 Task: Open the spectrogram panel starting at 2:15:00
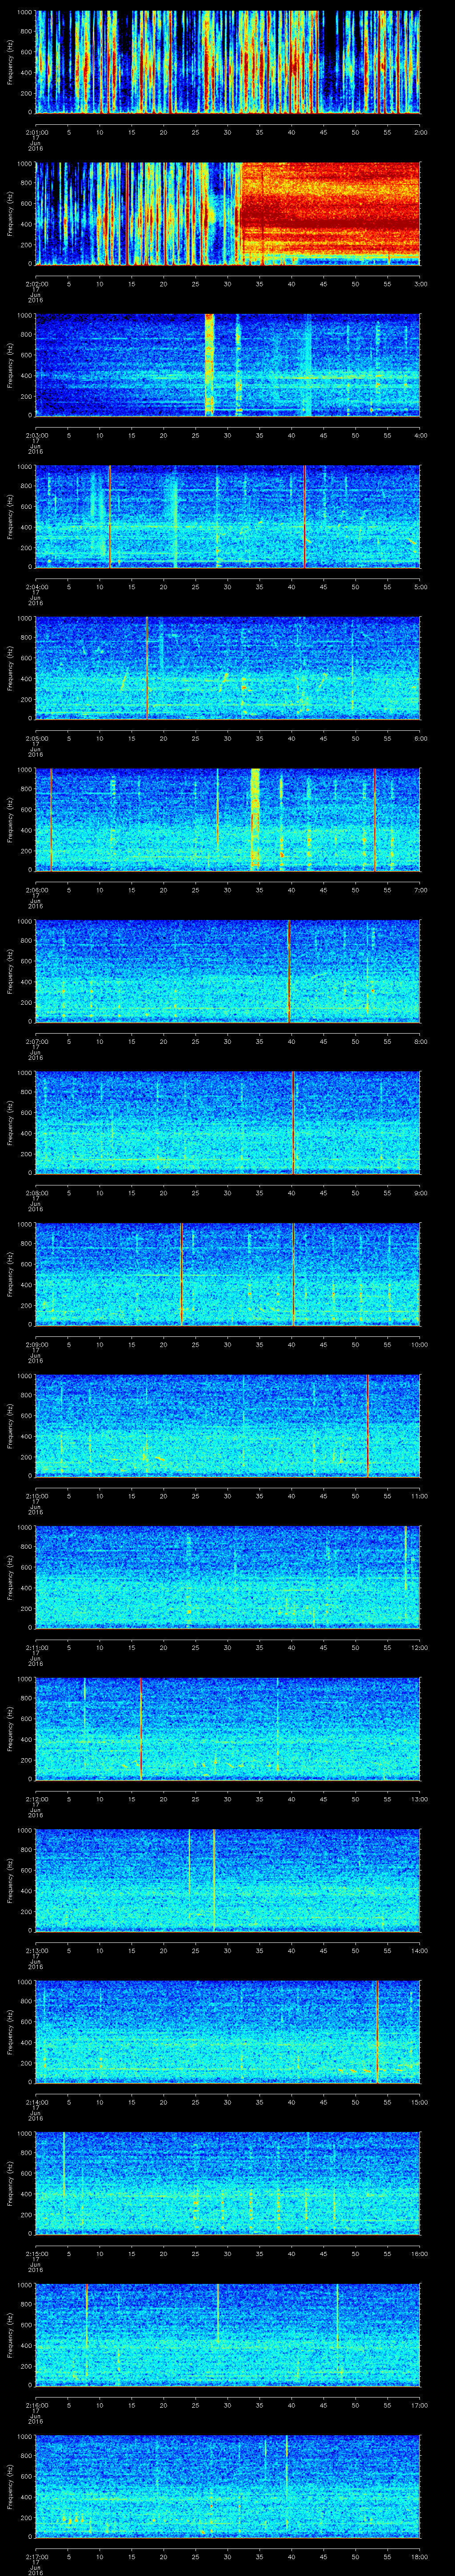point(228,2183)
